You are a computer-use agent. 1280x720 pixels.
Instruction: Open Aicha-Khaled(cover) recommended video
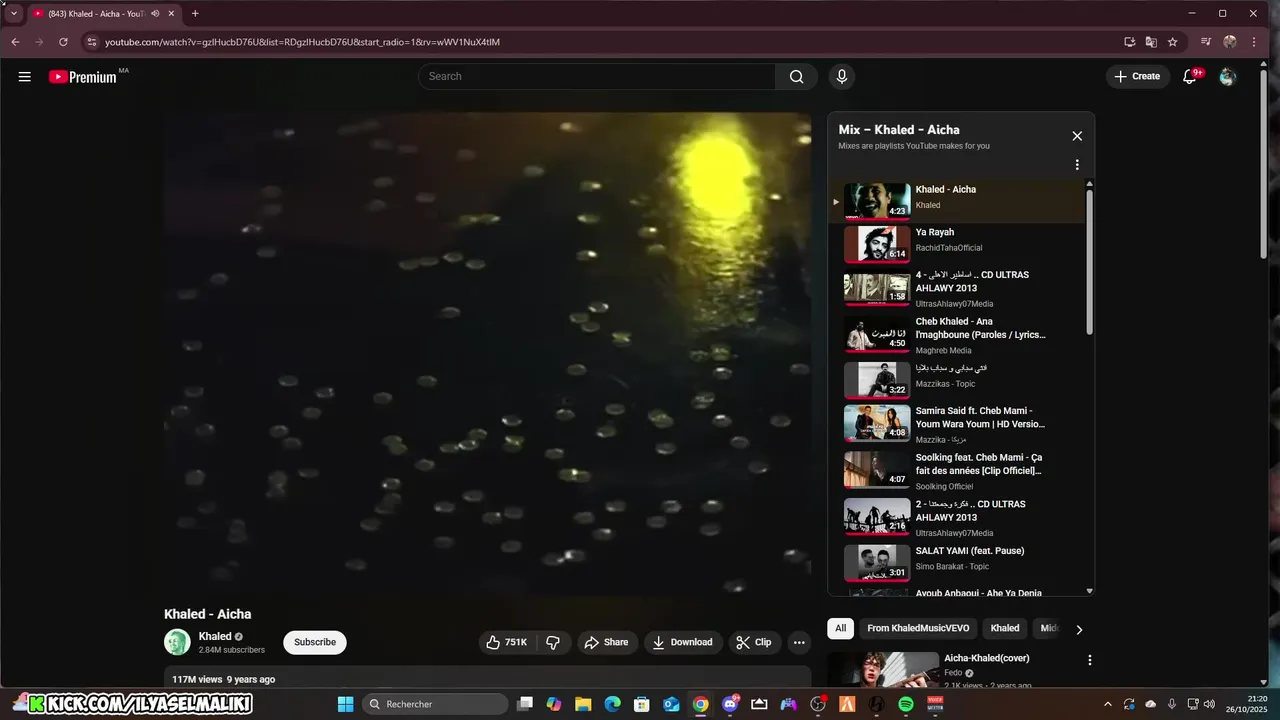click(986, 658)
